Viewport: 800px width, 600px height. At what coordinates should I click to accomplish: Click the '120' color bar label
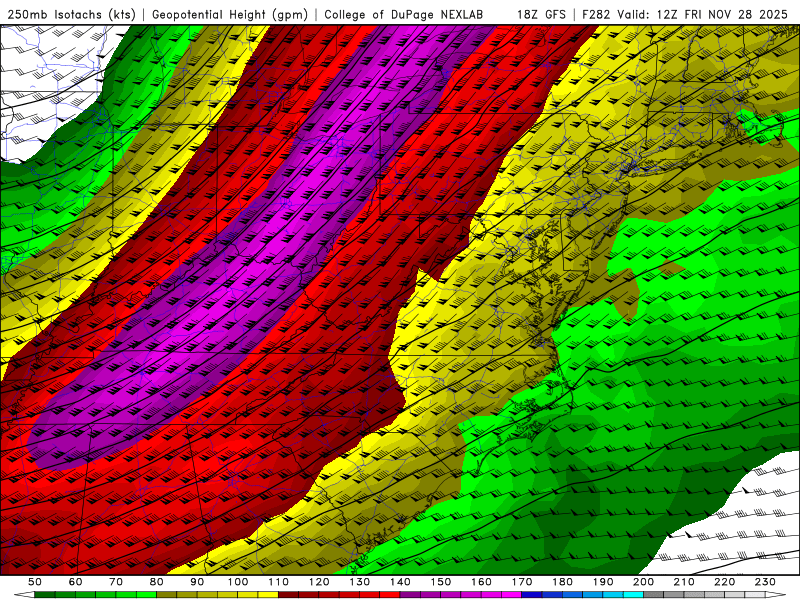pyautogui.click(x=319, y=582)
